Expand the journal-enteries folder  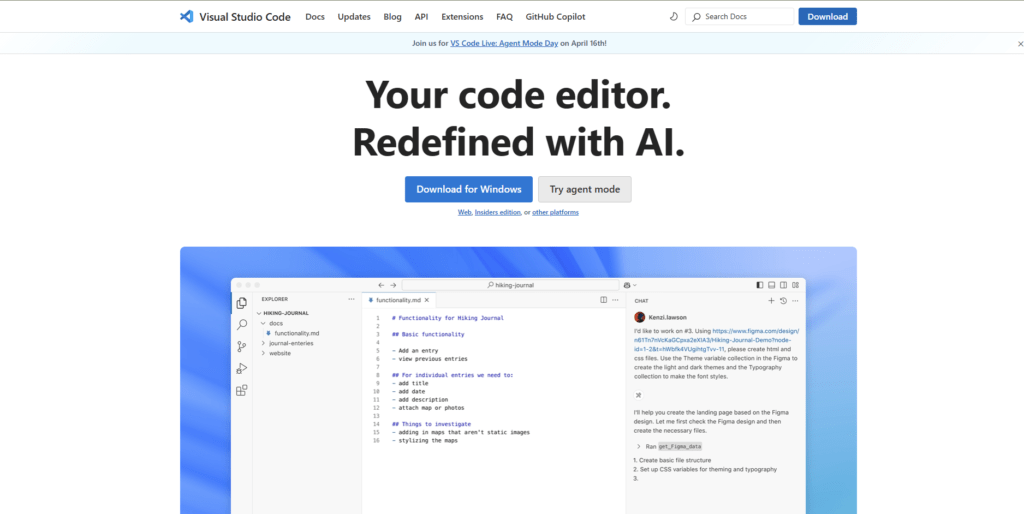click(x=263, y=343)
